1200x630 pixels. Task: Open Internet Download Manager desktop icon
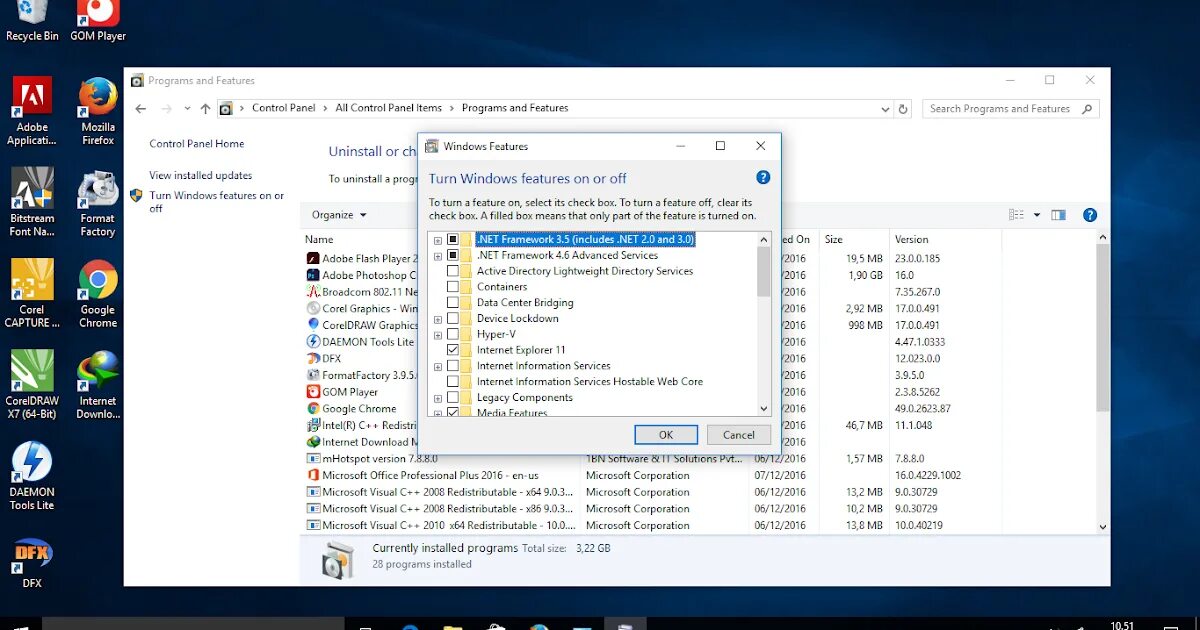98,385
